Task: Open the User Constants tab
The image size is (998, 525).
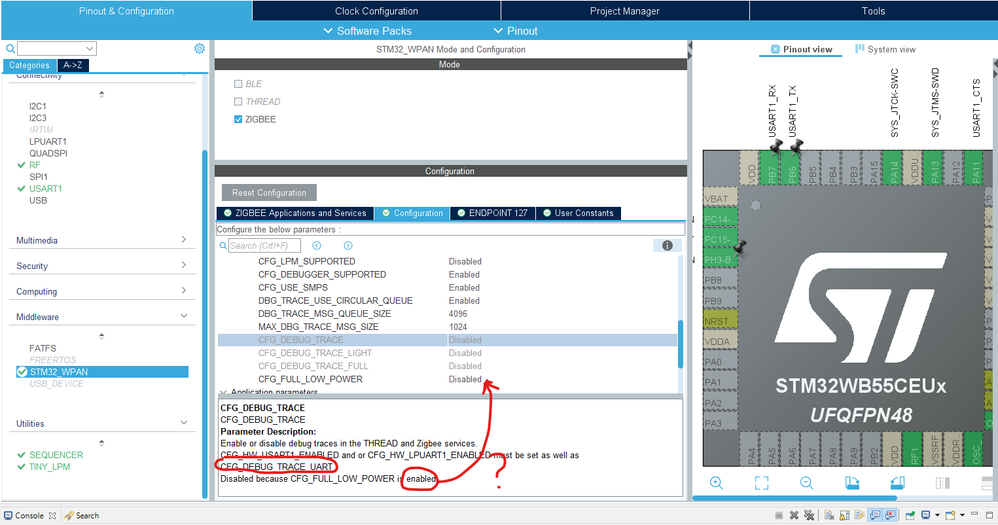Action: click(578, 213)
